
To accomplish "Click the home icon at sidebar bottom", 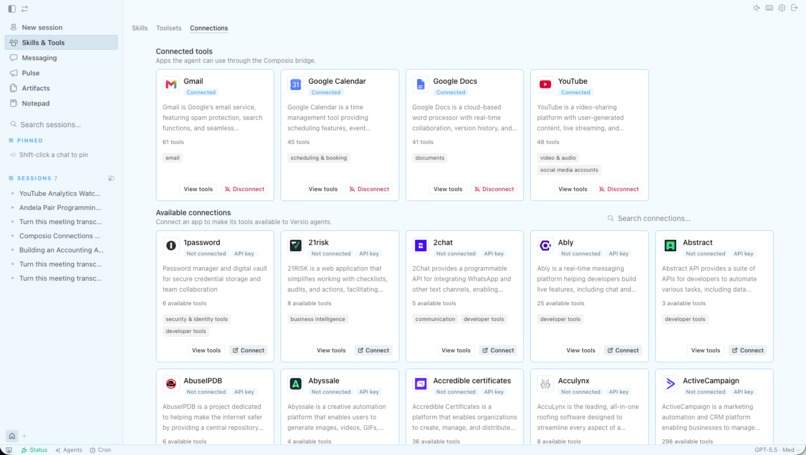I will point(12,436).
